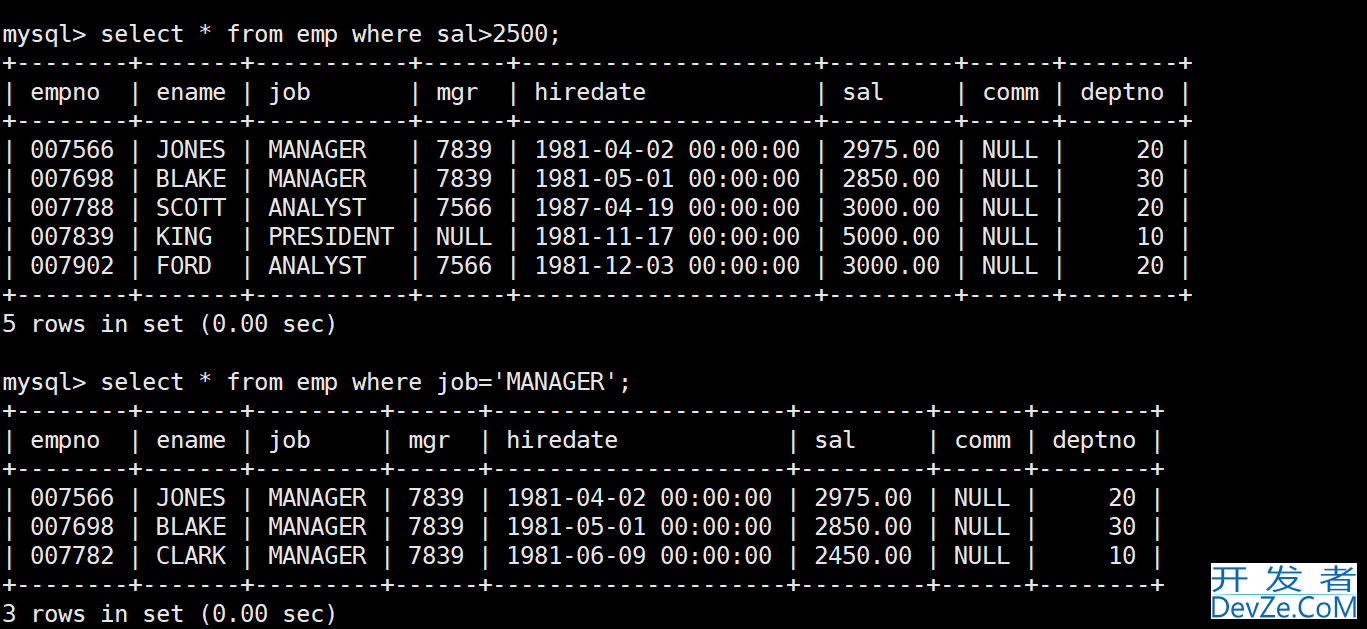Click ANALYST in FORD's row
Image resolution: width=1367 pixels, height=629 pixels.
coord(317,266)
